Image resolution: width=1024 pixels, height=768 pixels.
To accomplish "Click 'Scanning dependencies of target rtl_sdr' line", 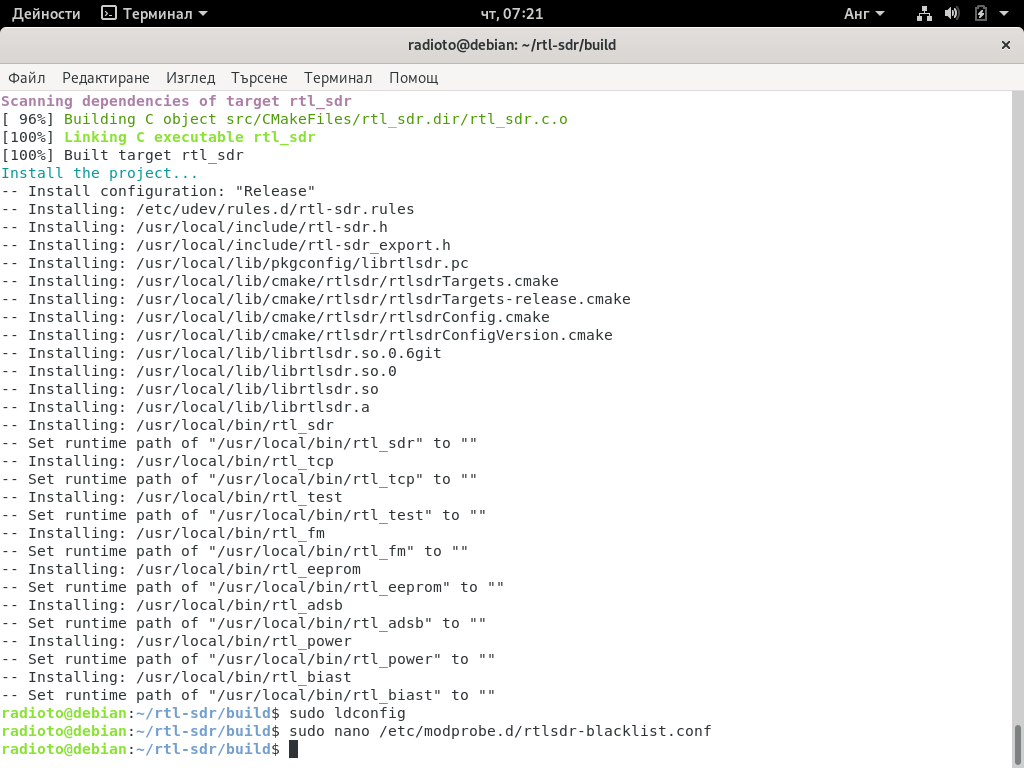I will (176, 101).
